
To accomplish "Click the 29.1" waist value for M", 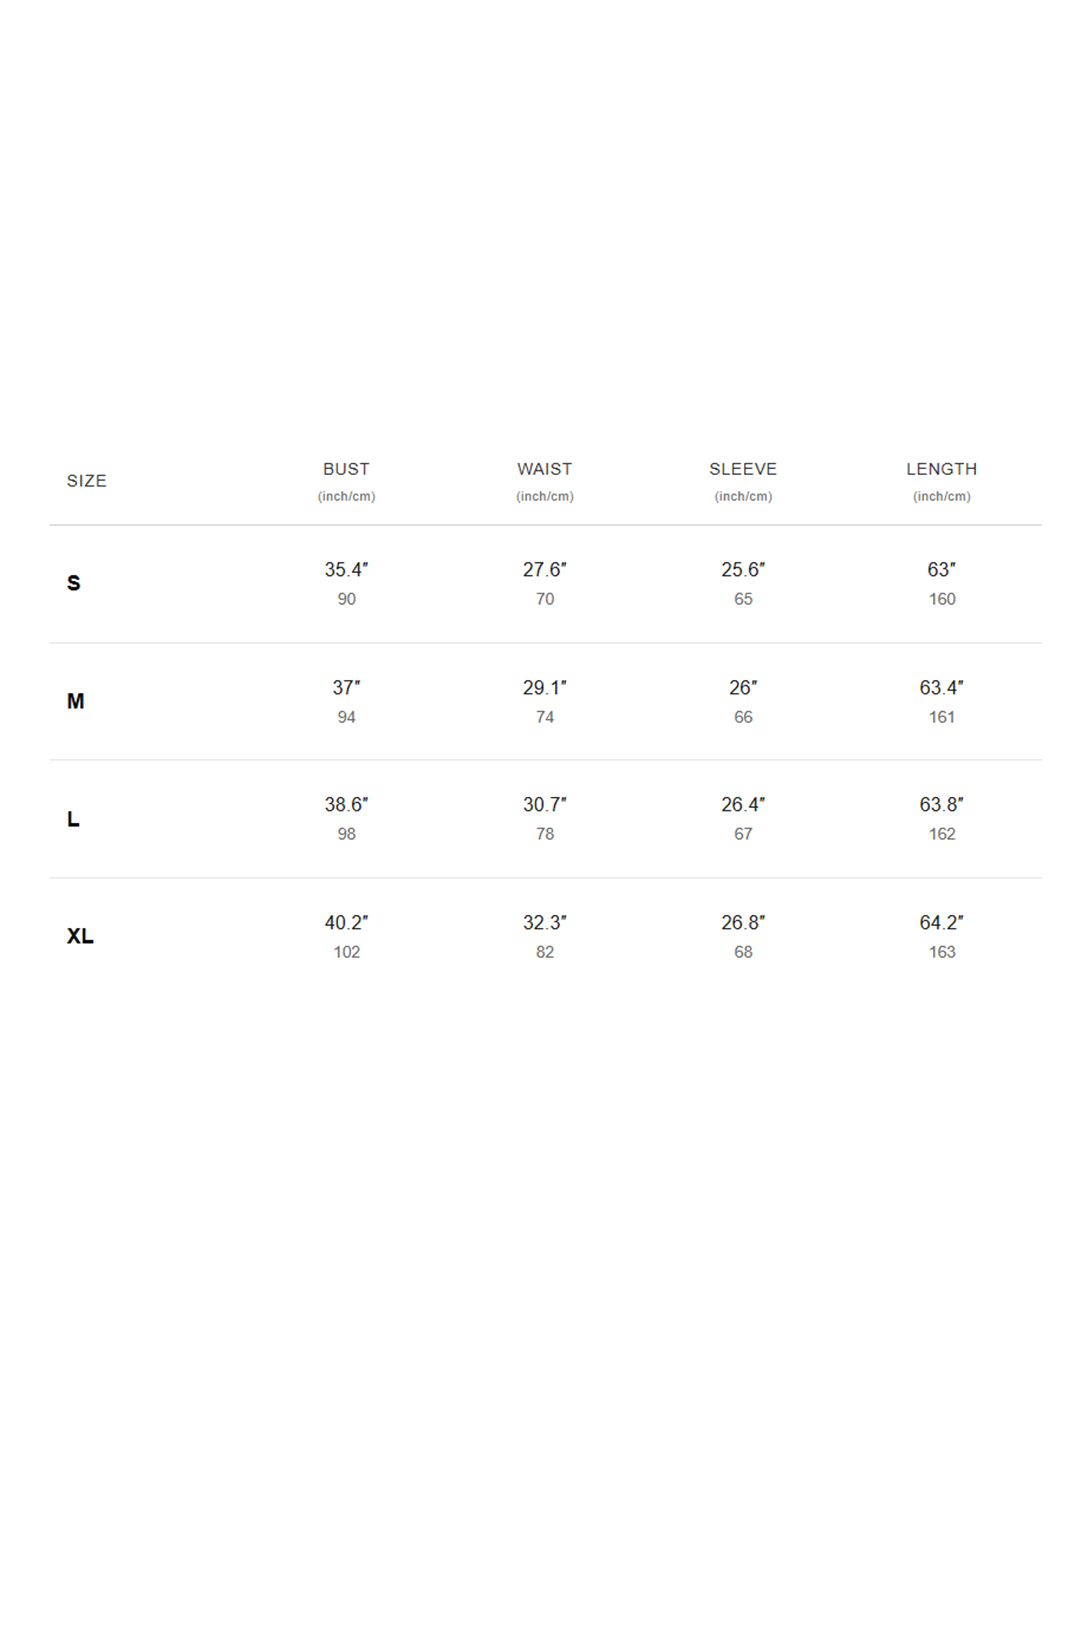I will [545, 688].
